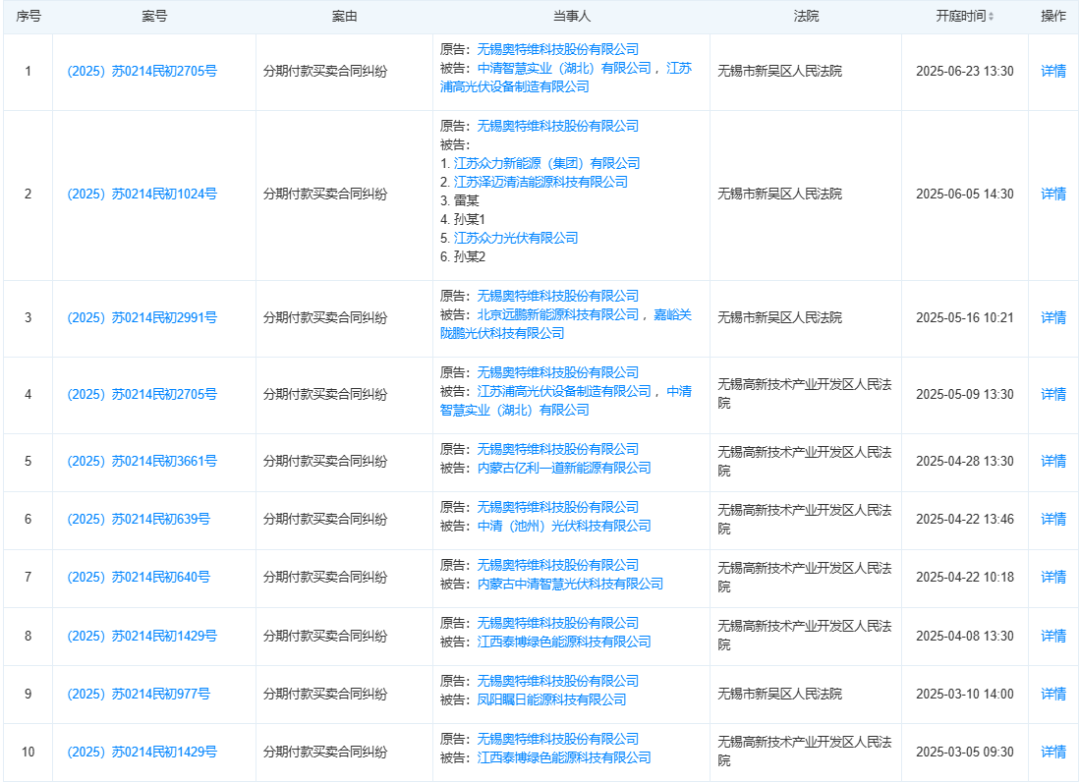View 详情 for the 2025-05-09 13:30 hearing
Screen dimensions: 1080x782
click(1053, 394)
